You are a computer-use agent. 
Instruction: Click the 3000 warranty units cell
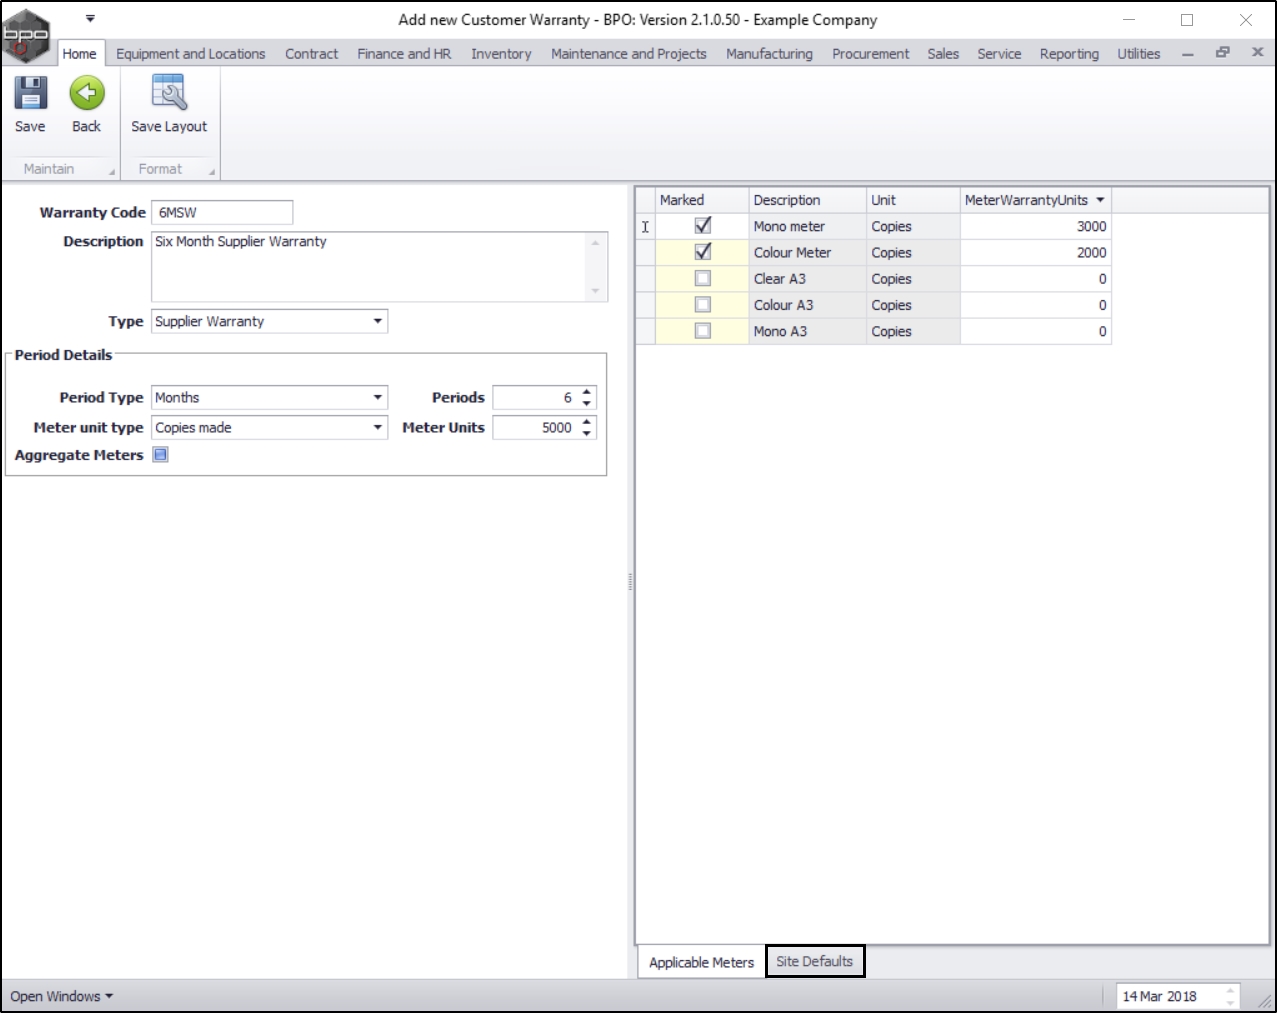[1036, 226]
